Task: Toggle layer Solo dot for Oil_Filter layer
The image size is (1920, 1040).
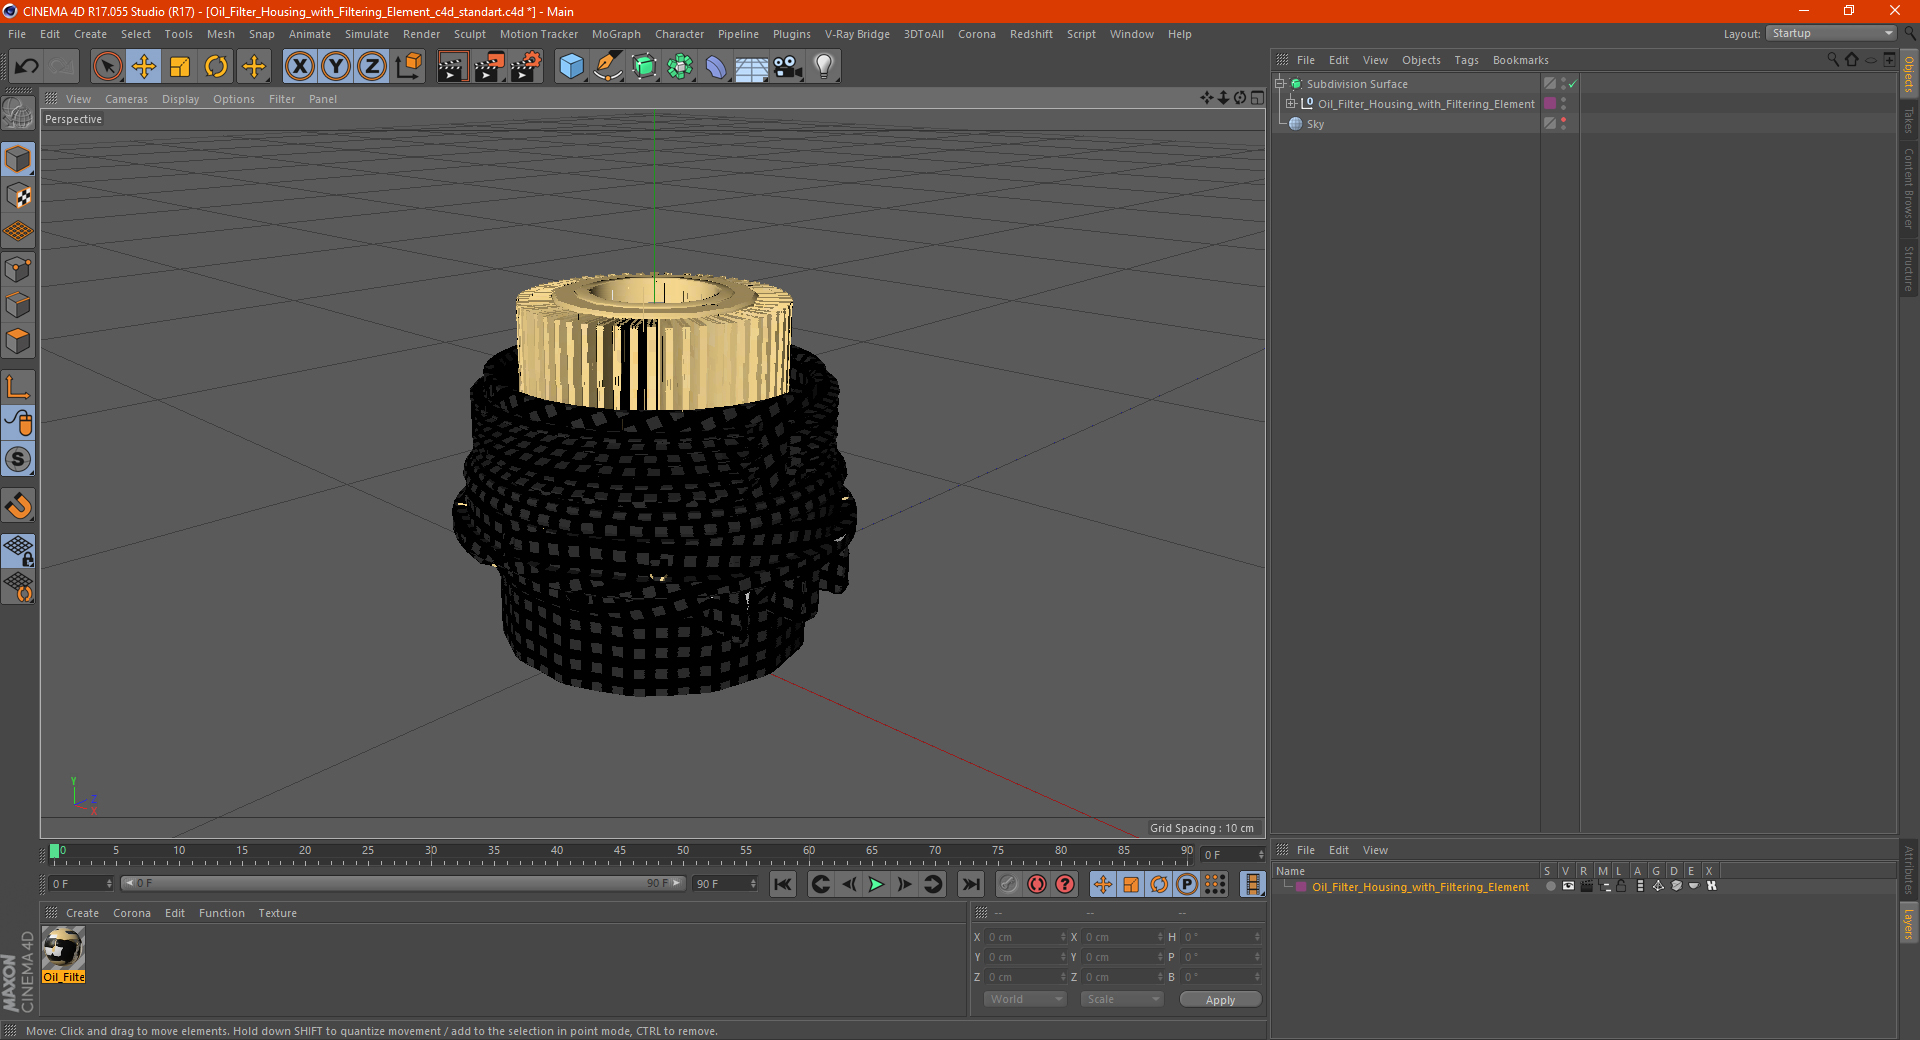Action: [1550, 887]
